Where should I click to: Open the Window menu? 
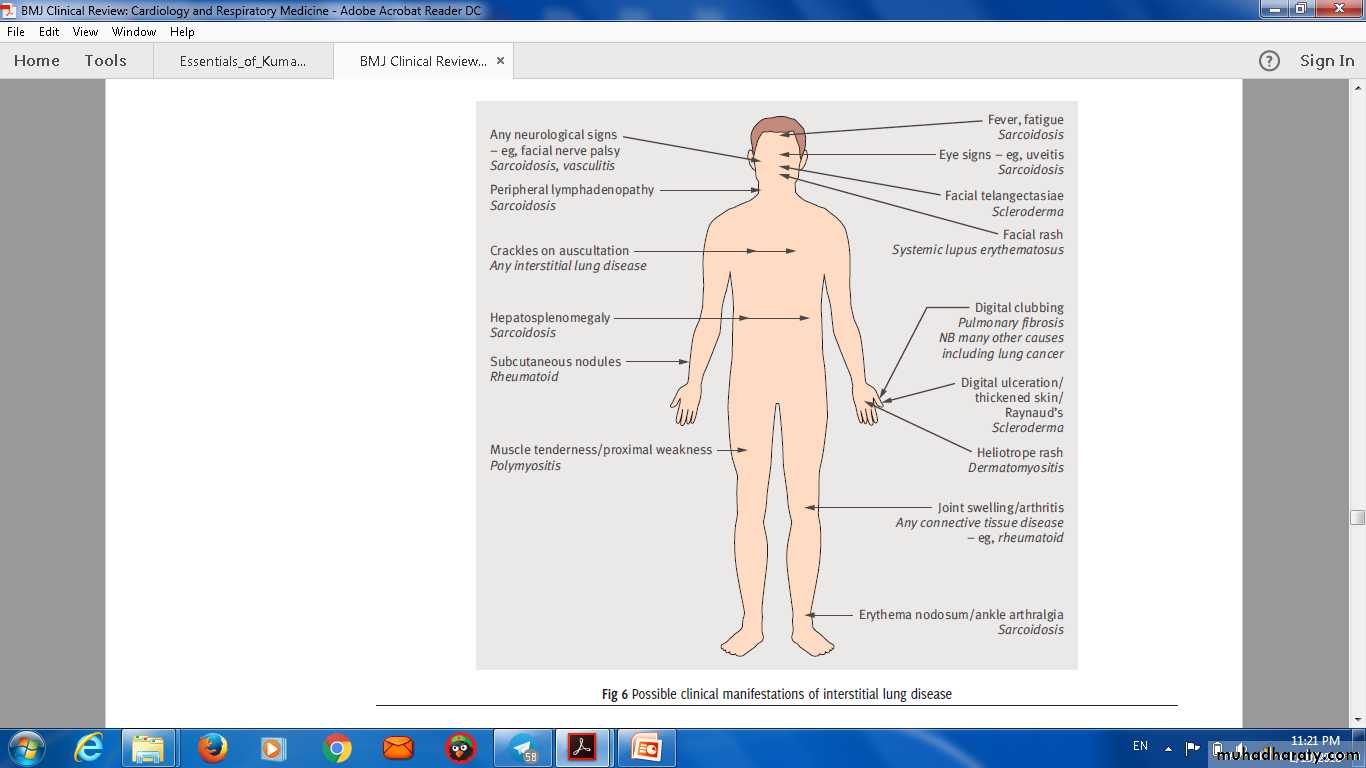(x=134, y=32)
